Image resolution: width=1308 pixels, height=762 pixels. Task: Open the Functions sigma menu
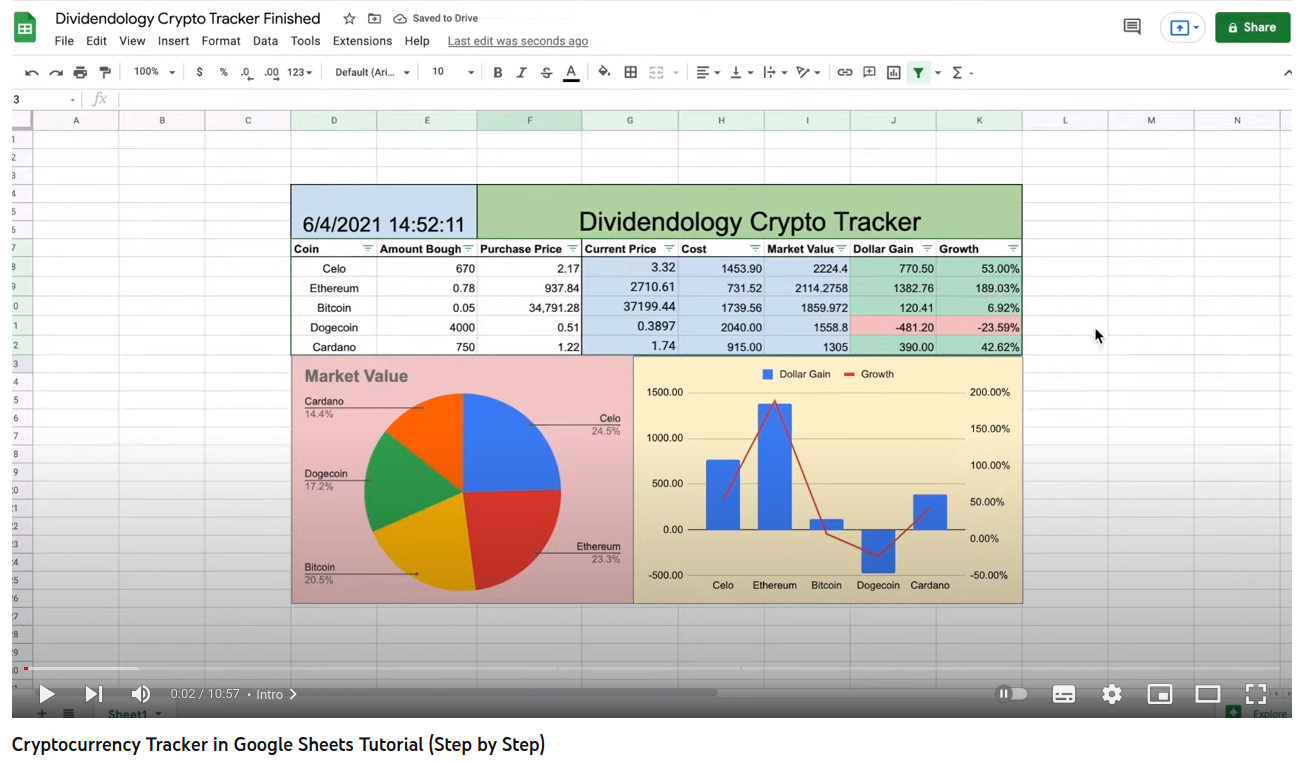point(962,72)
